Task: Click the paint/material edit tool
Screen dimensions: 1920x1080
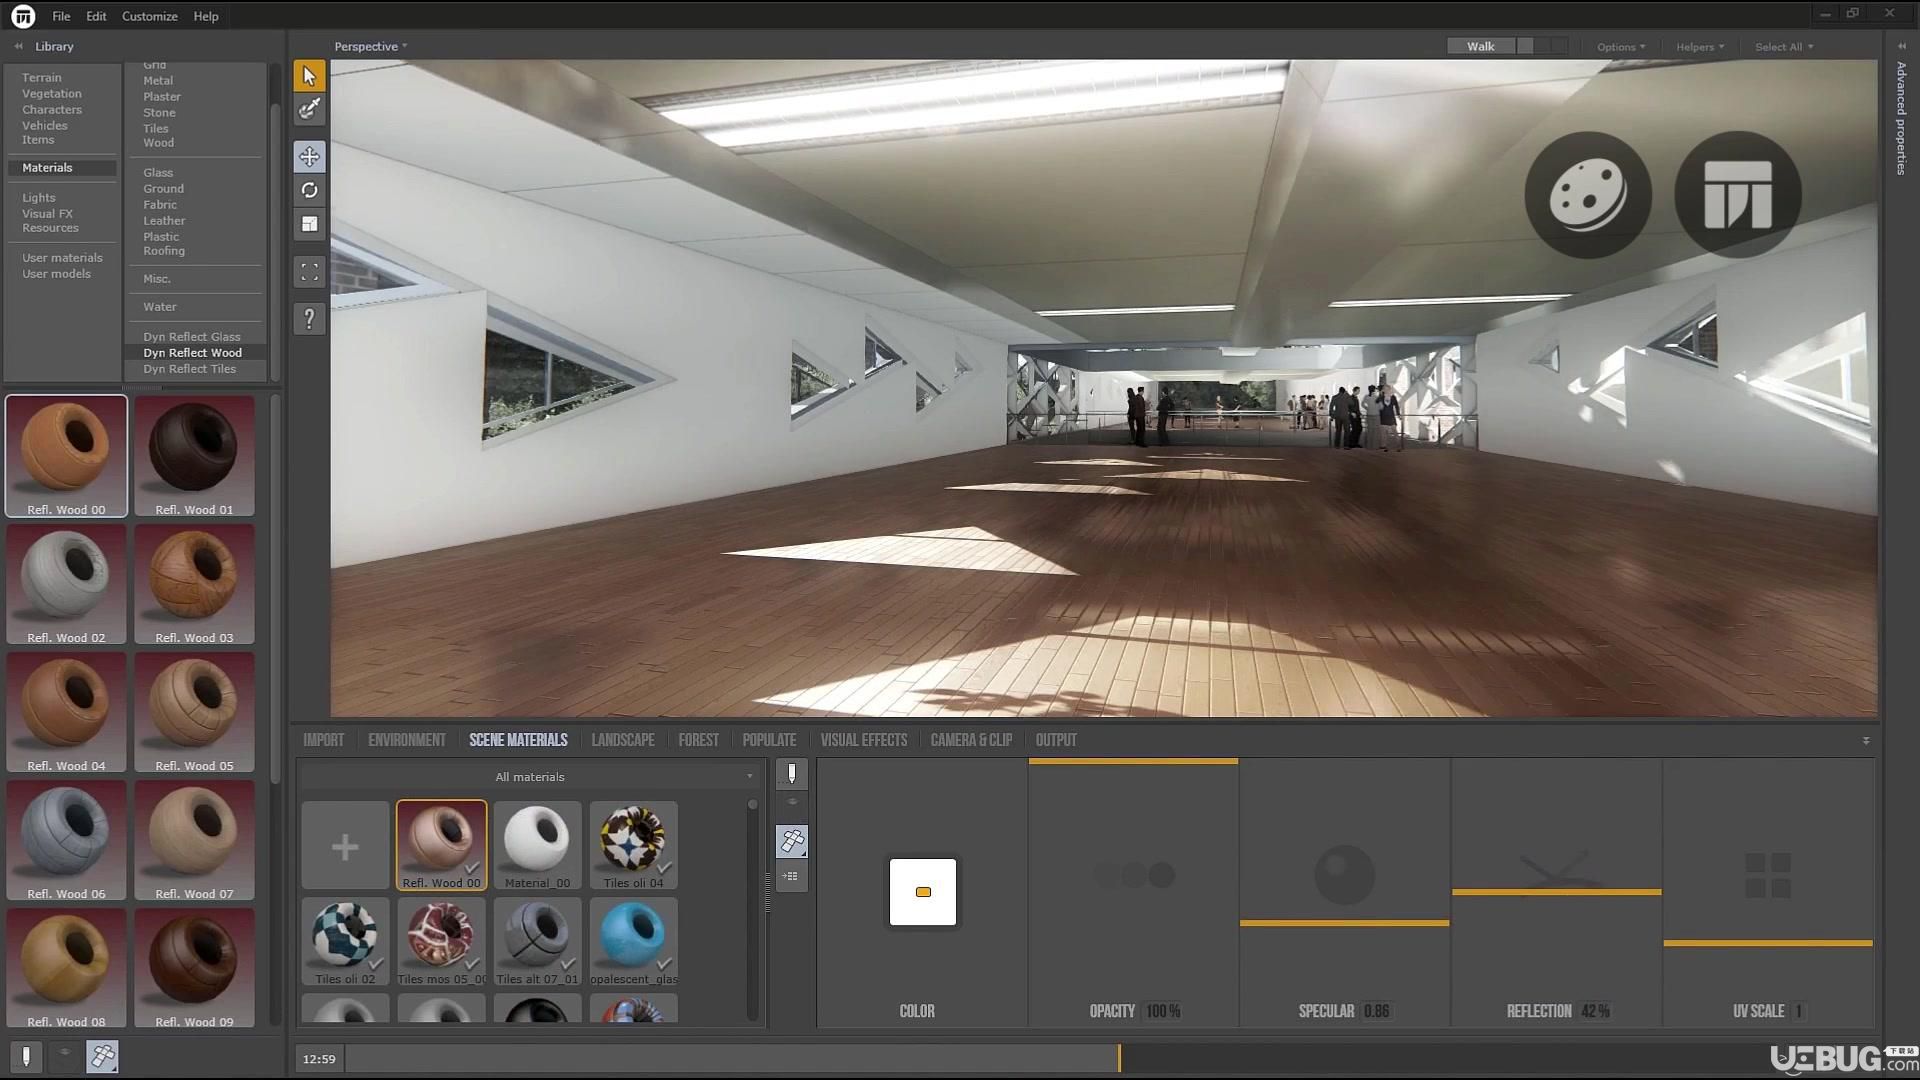Action: (310, 109)
